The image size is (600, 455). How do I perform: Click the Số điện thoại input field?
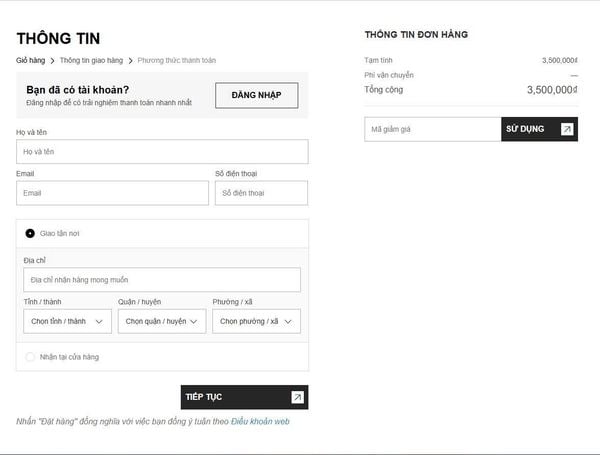click(261, 193)
